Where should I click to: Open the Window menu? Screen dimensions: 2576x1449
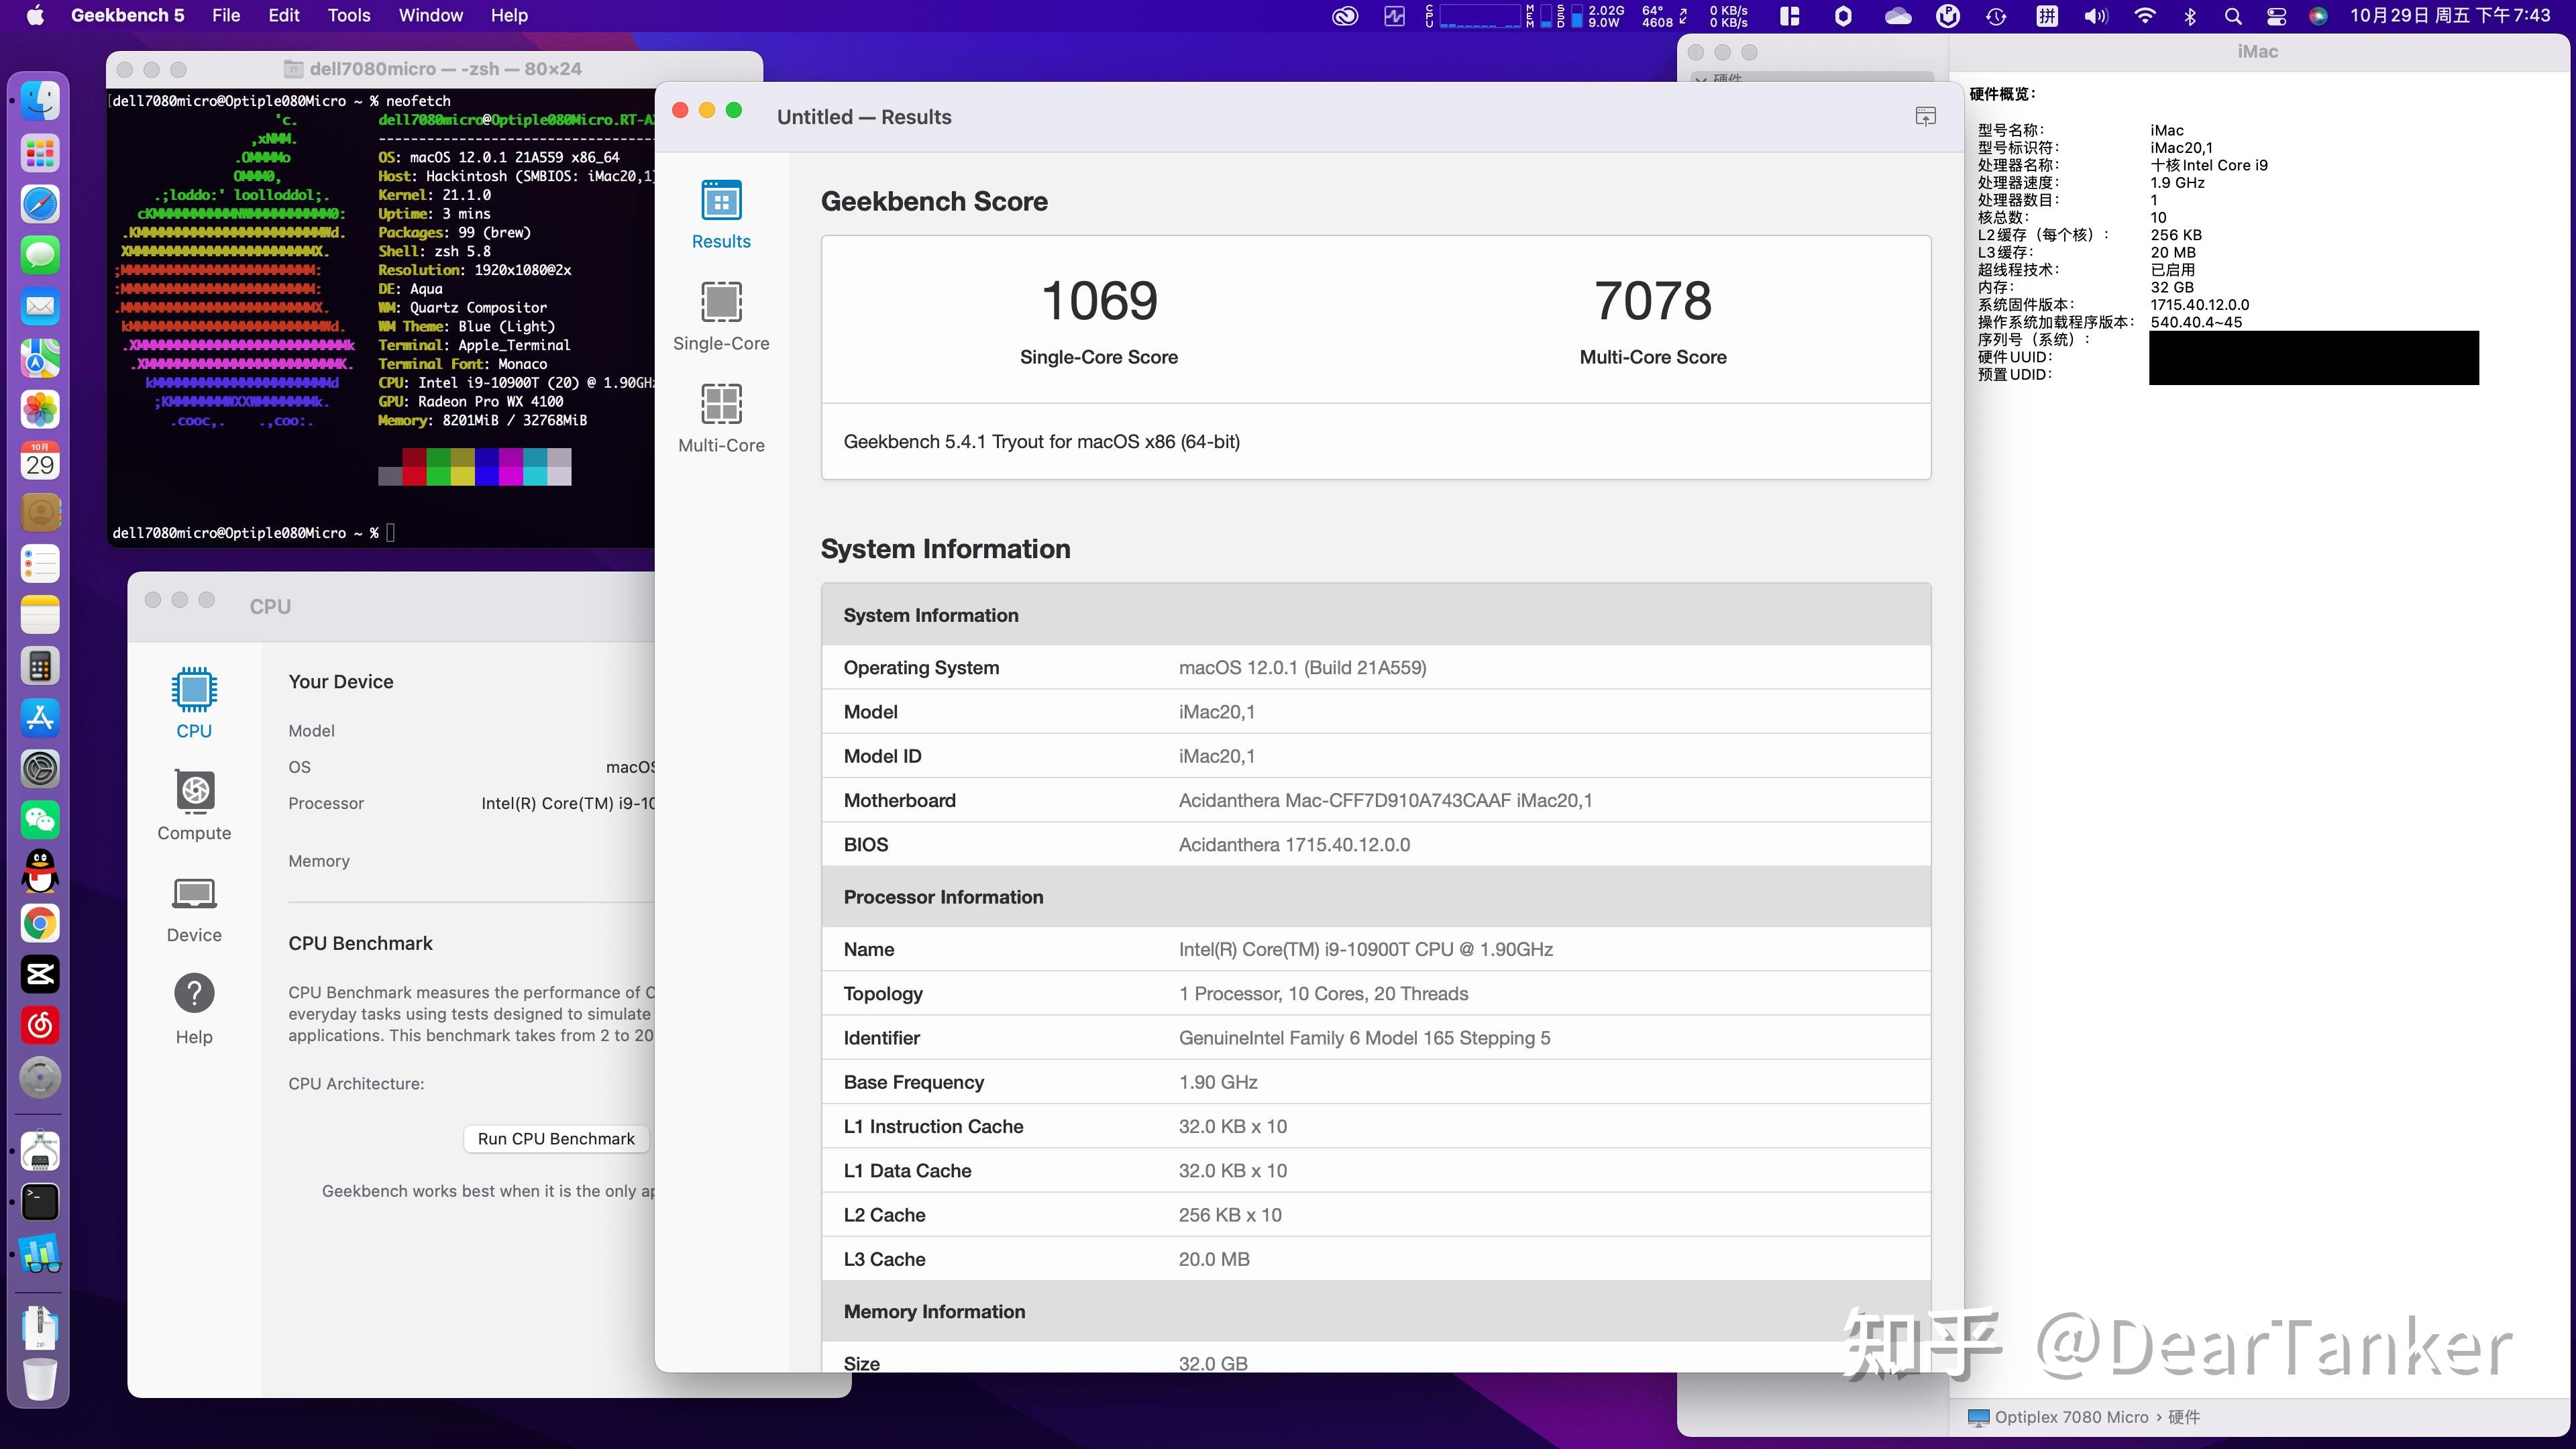point(430,15)
